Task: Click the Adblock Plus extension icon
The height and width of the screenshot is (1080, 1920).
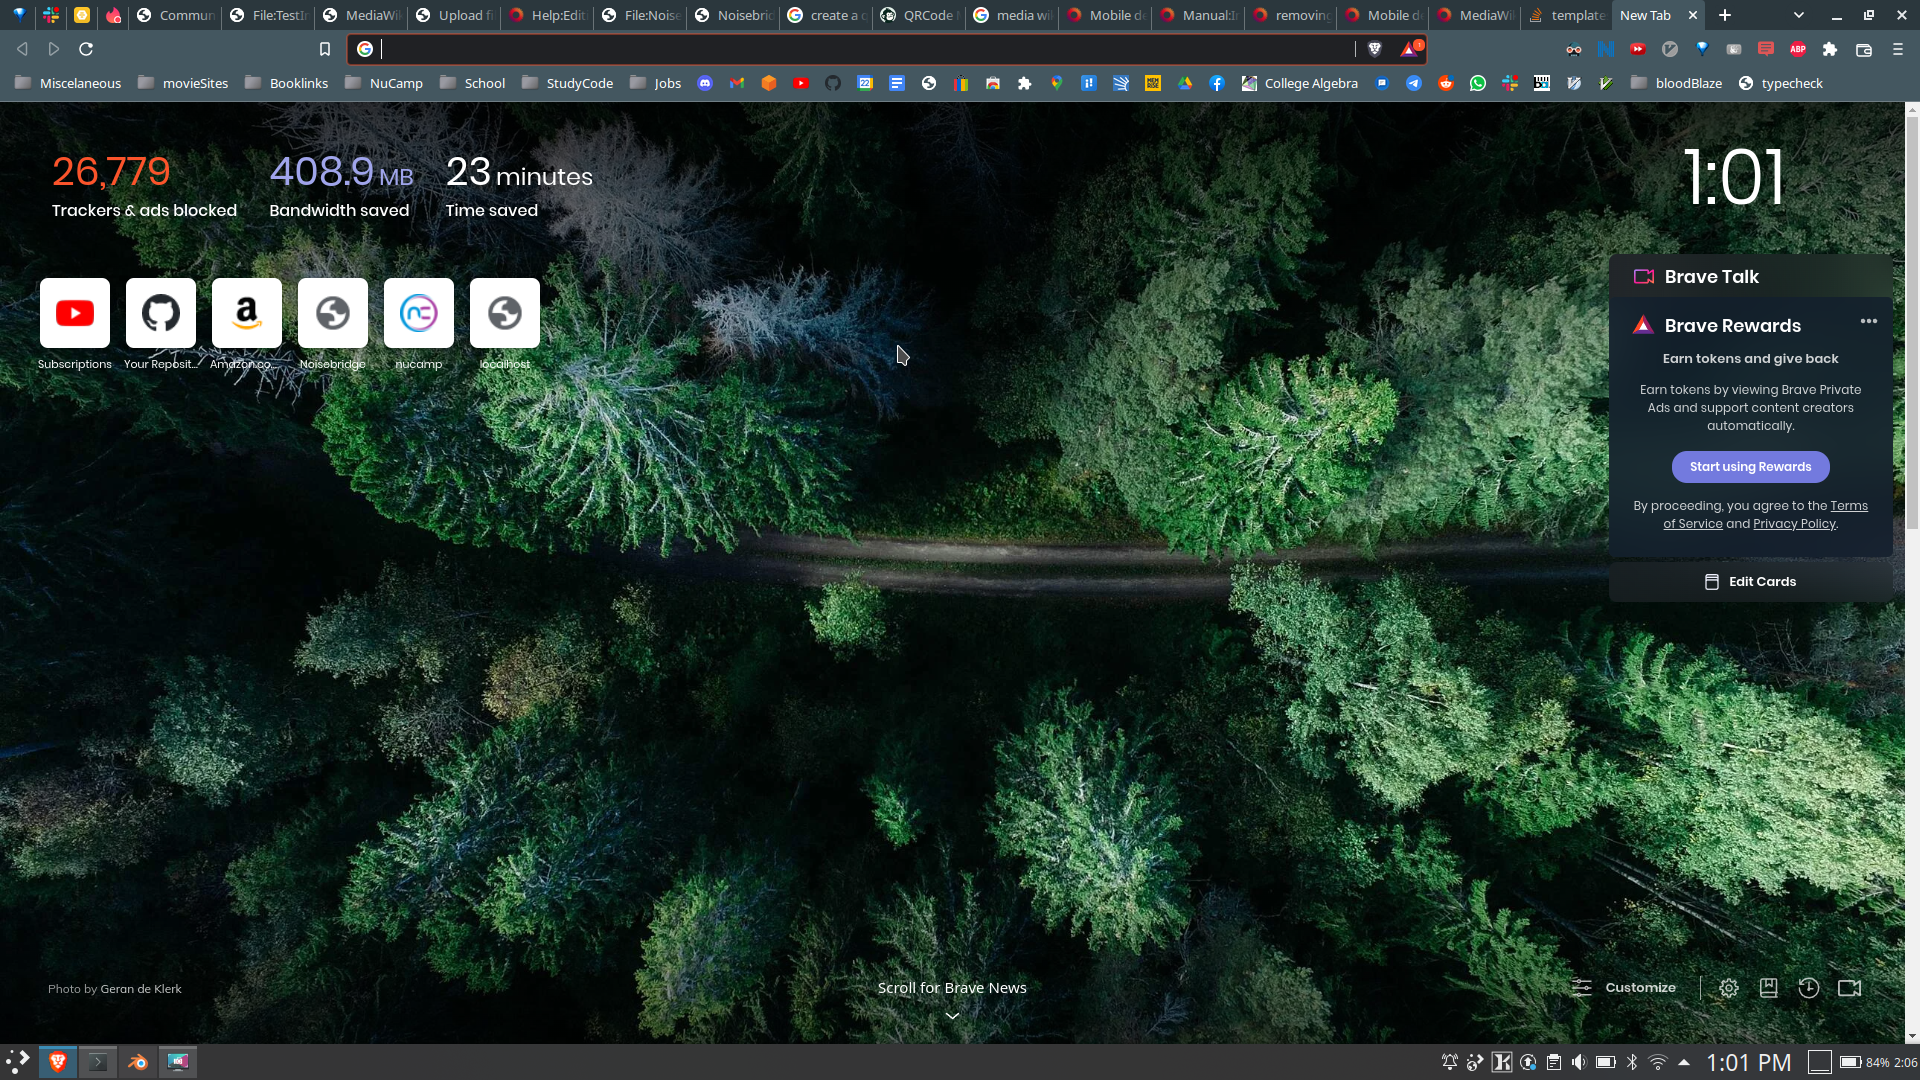Action: (1797, 49)
